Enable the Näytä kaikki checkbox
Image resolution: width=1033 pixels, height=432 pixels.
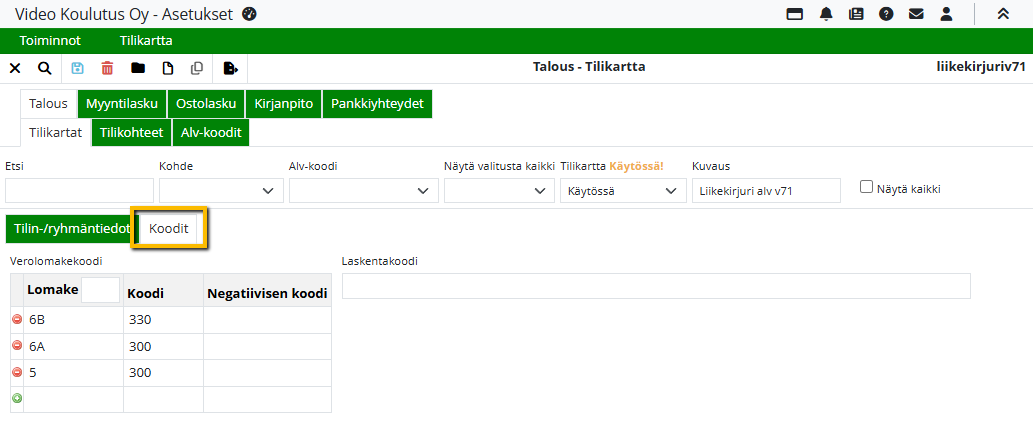(866, 187)
